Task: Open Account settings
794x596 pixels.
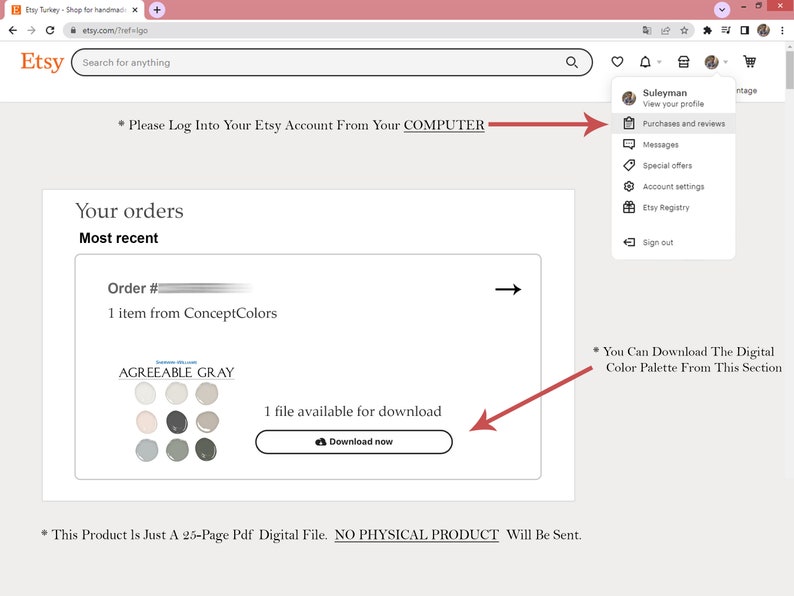Action: tap(673, 186)
